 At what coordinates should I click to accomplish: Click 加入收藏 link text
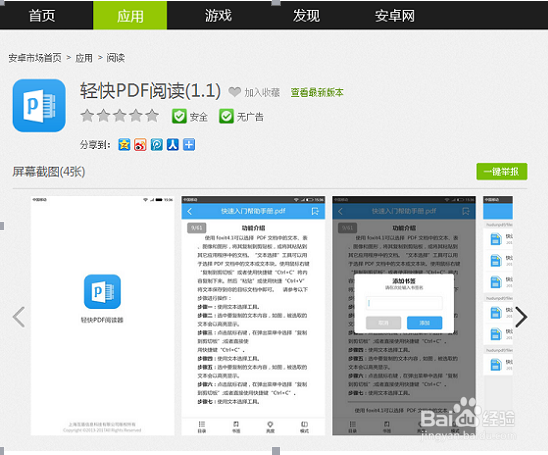pyautogui.click(x=262, y=93)
